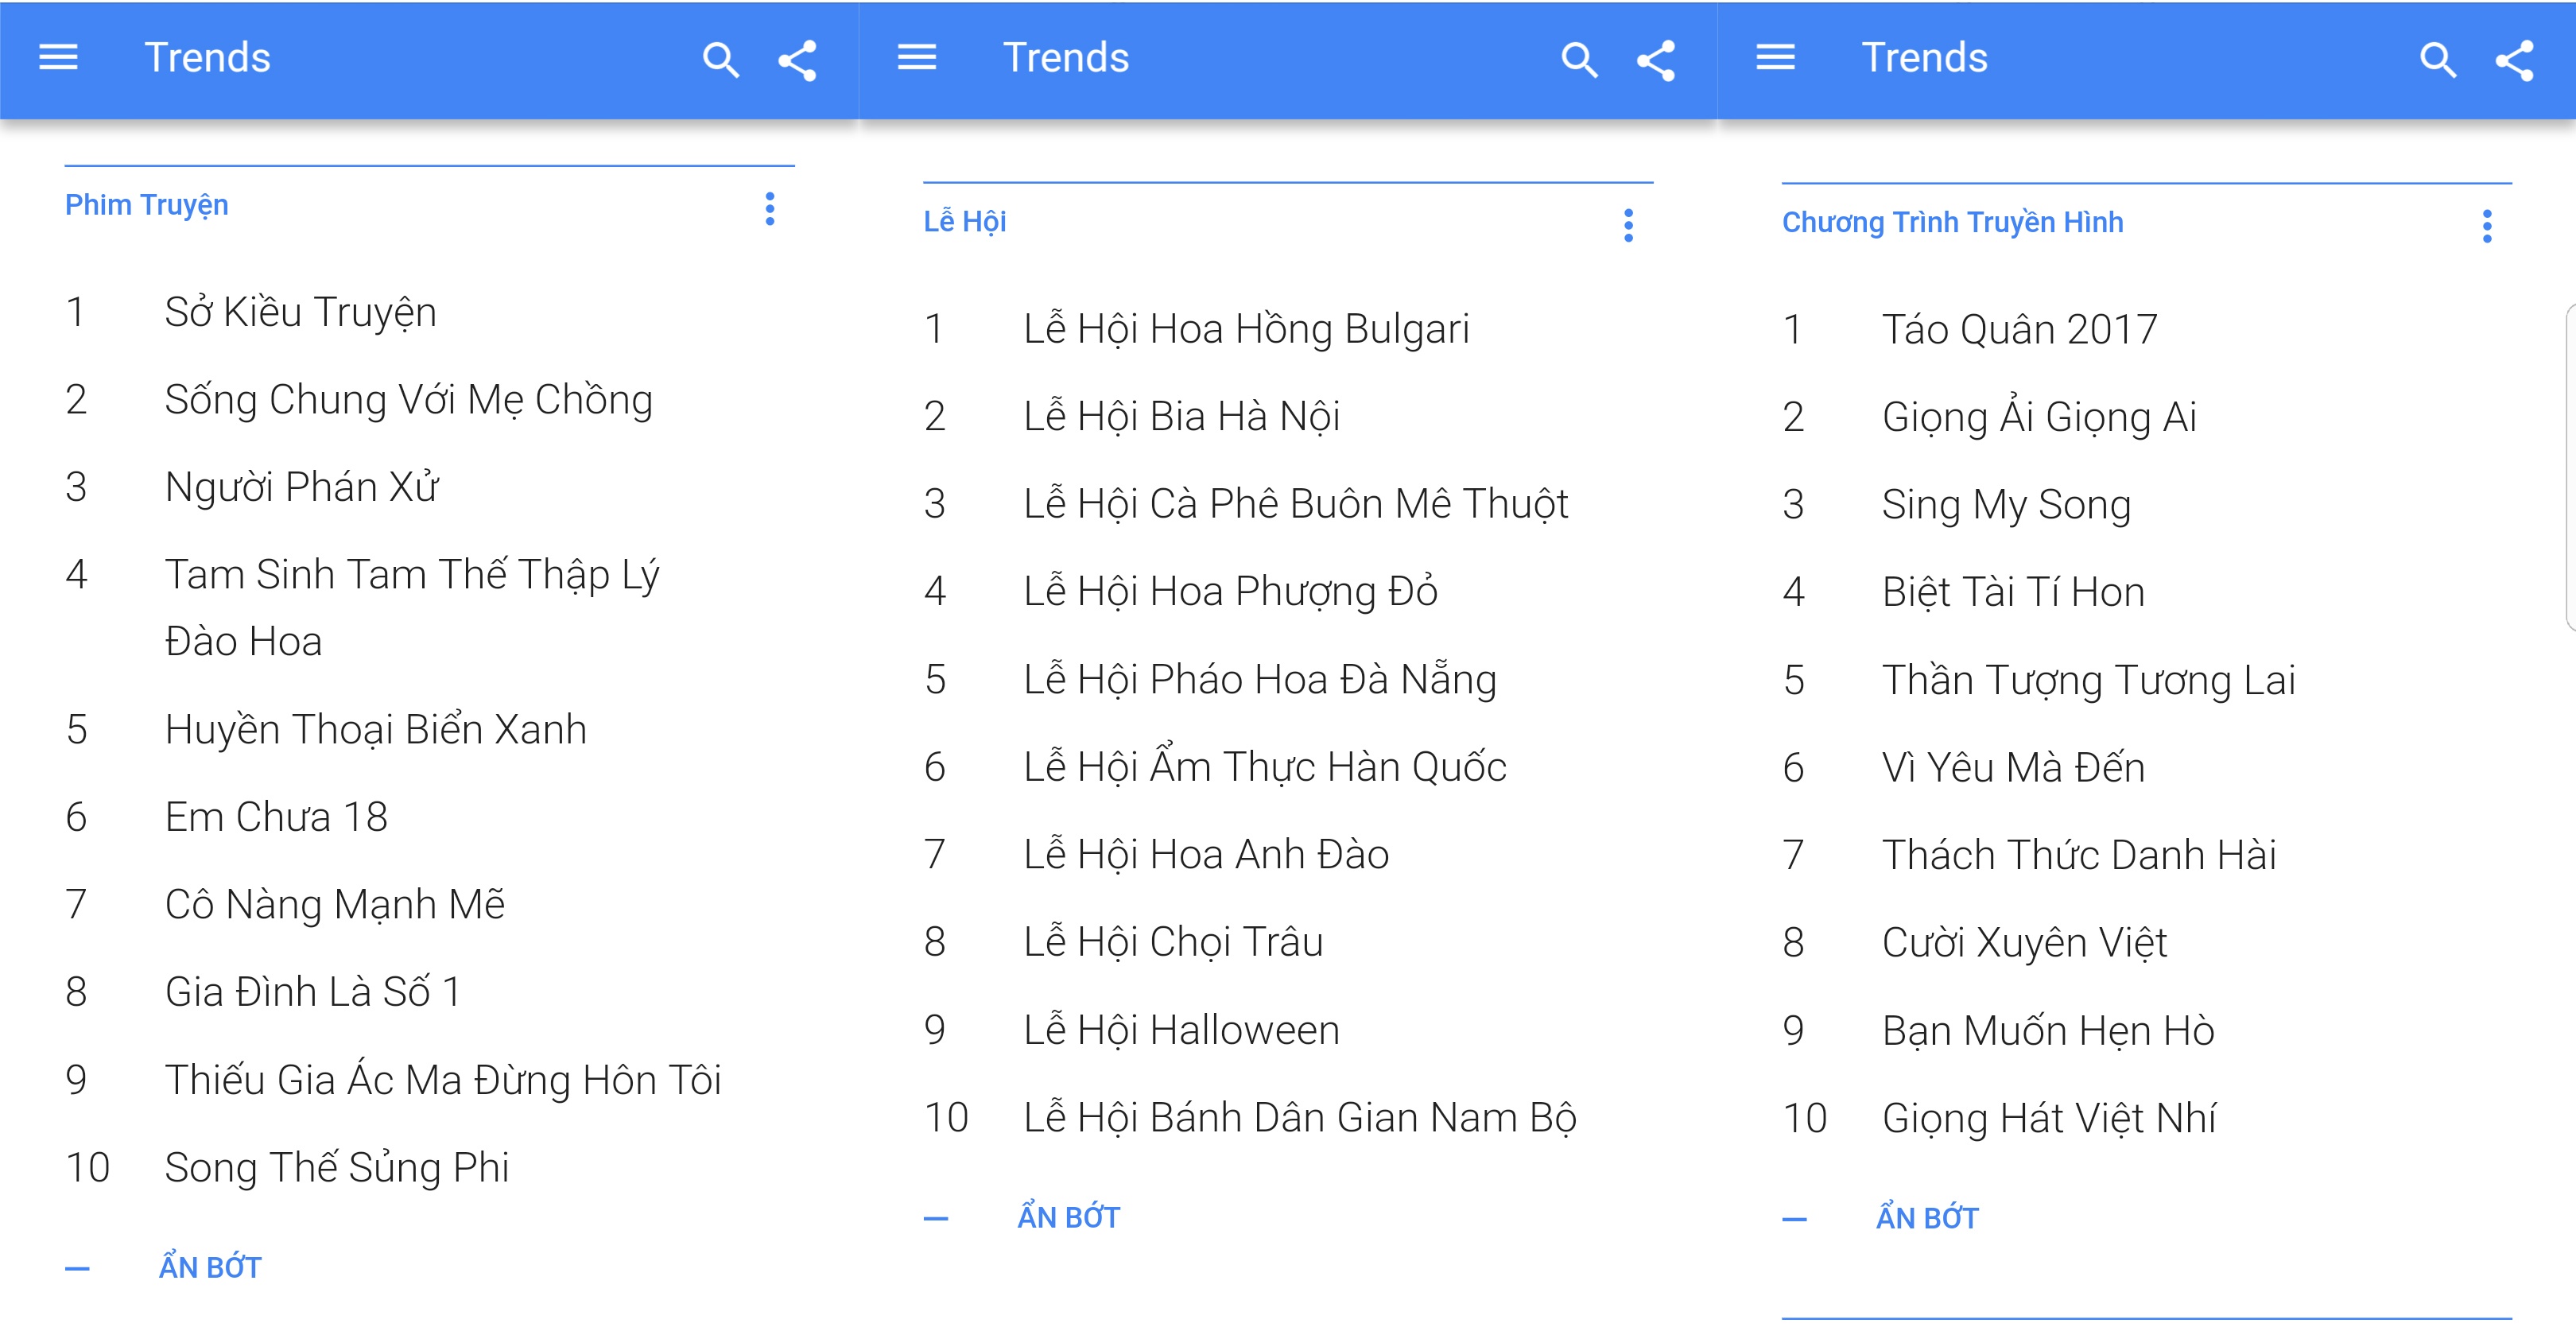2576x1331 pixels.
Task: Open the Lễ Hội category title
Action: 964,221
